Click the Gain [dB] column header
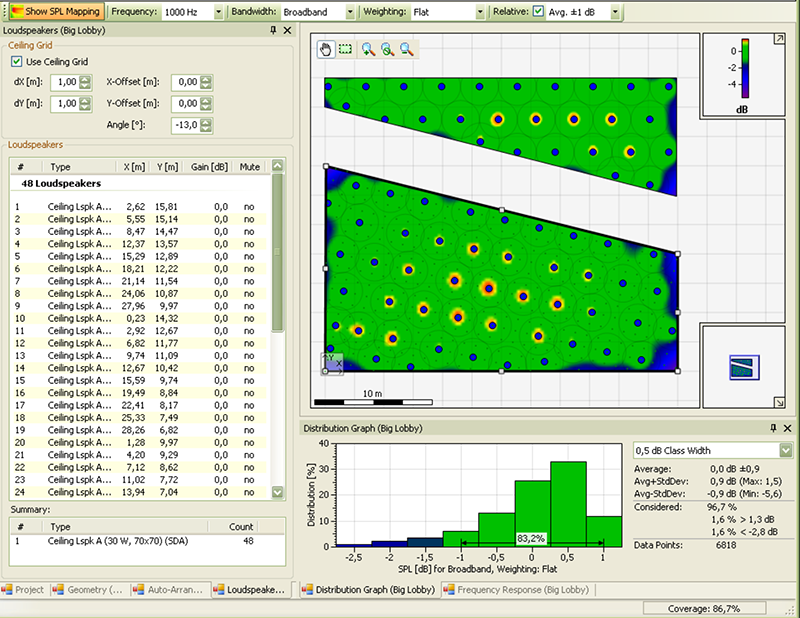Image resolution: width=800 pixels, height=618 pixels. point(209,167)
